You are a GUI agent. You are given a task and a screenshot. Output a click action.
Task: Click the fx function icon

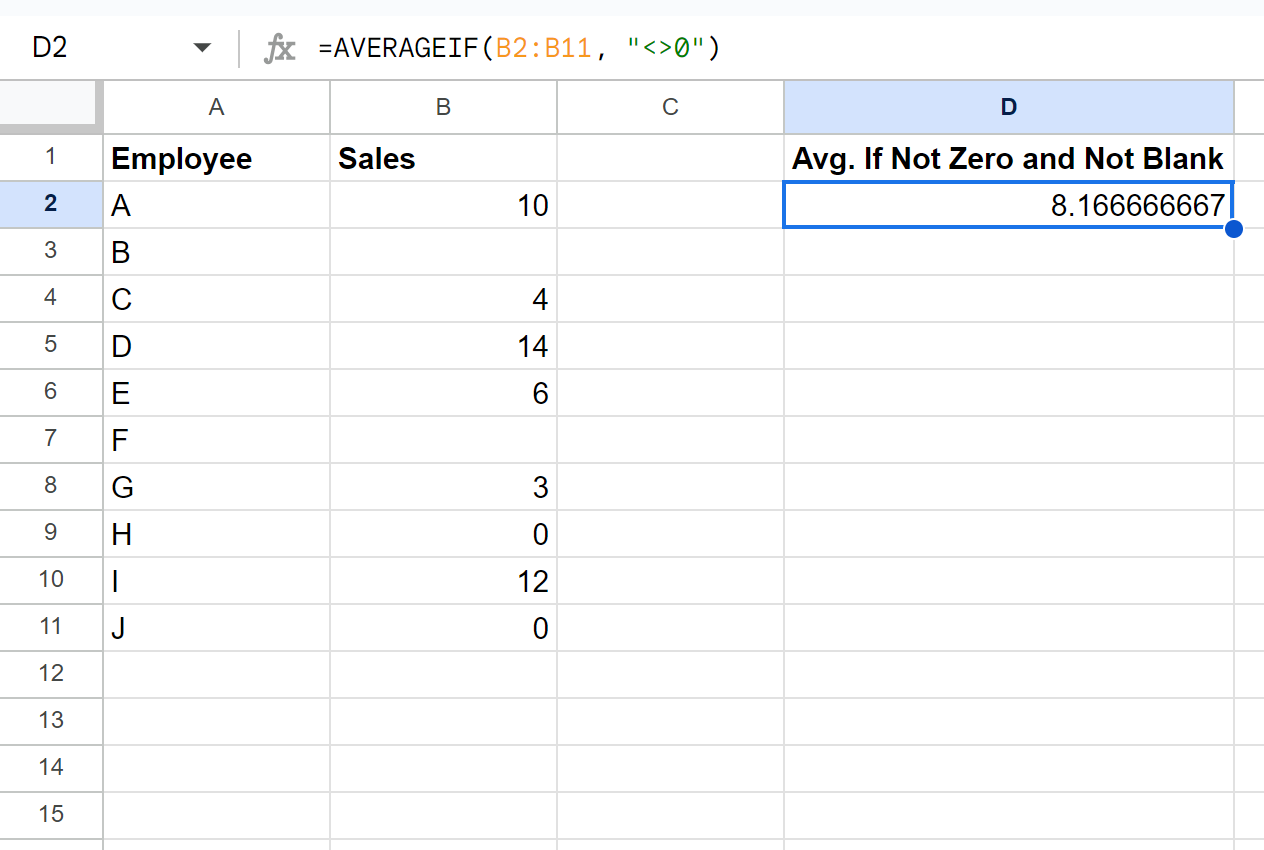pos(280,48)
